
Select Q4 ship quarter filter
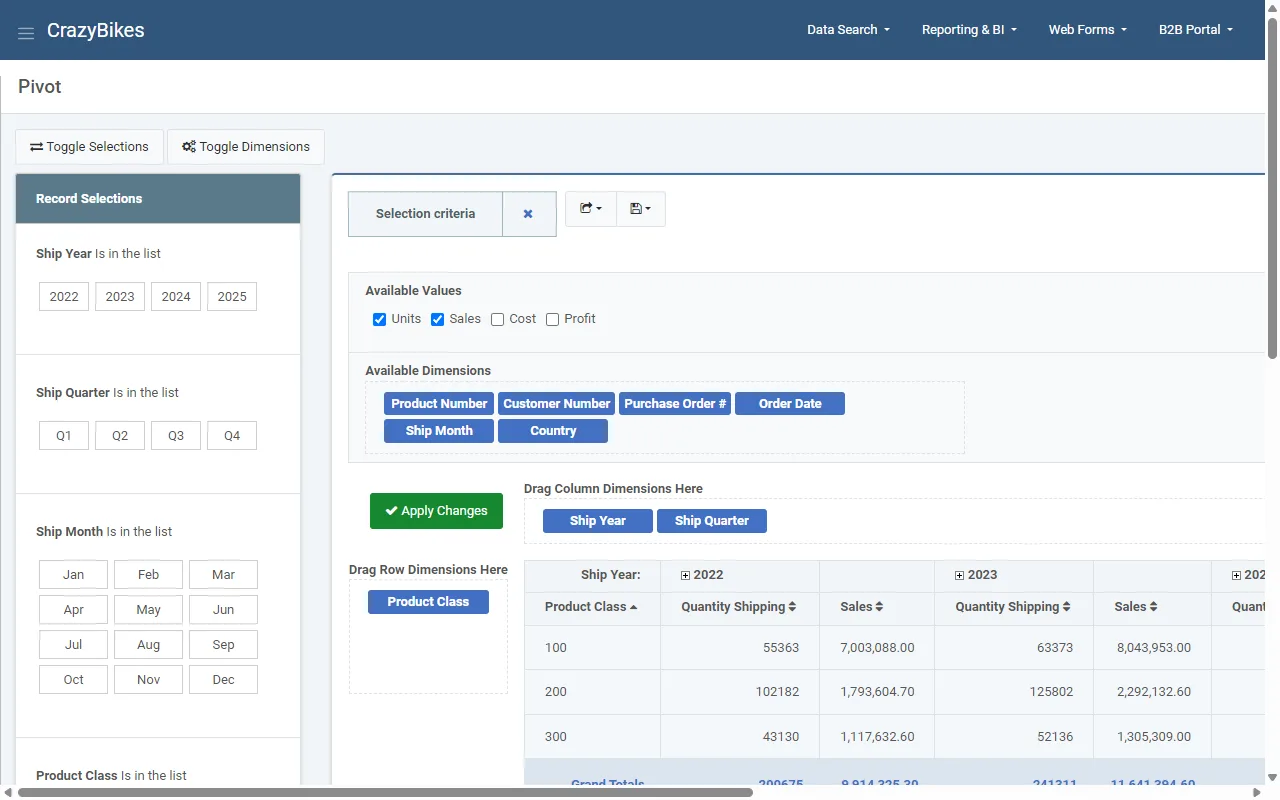pos(232,436)
